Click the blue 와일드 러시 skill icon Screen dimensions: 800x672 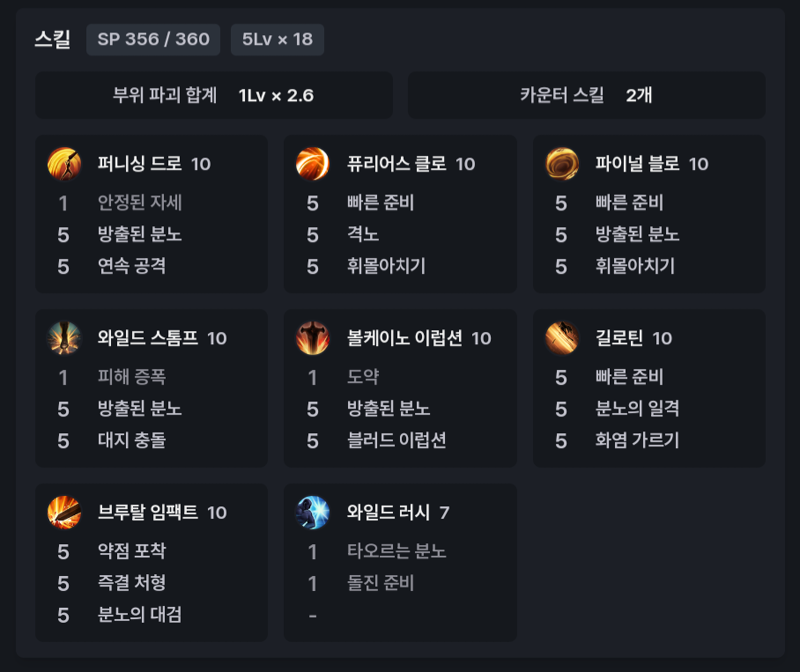313,512
